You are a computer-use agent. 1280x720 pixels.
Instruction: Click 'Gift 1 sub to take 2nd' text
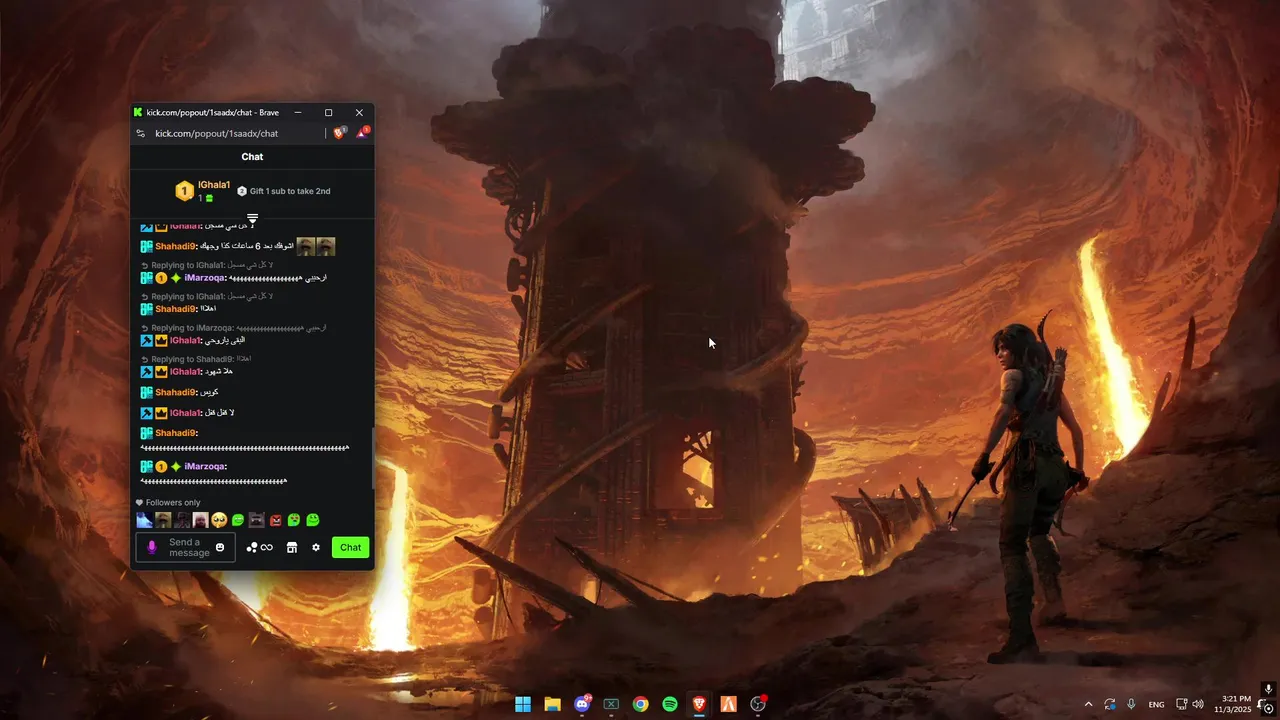[290, 191]
